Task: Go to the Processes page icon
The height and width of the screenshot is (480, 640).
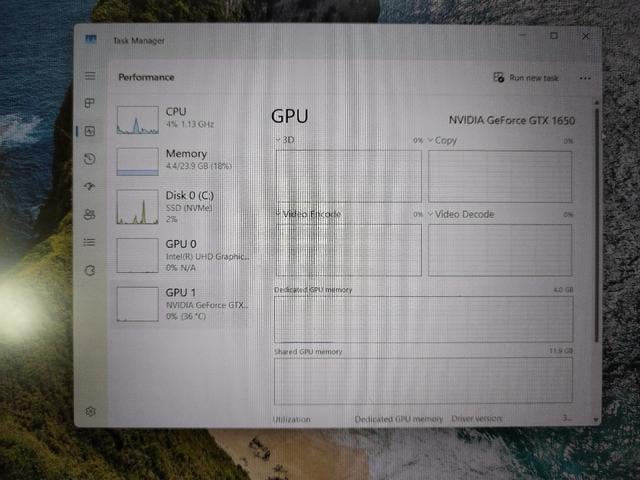Action: pyautogui.click(x=89, y=103)
